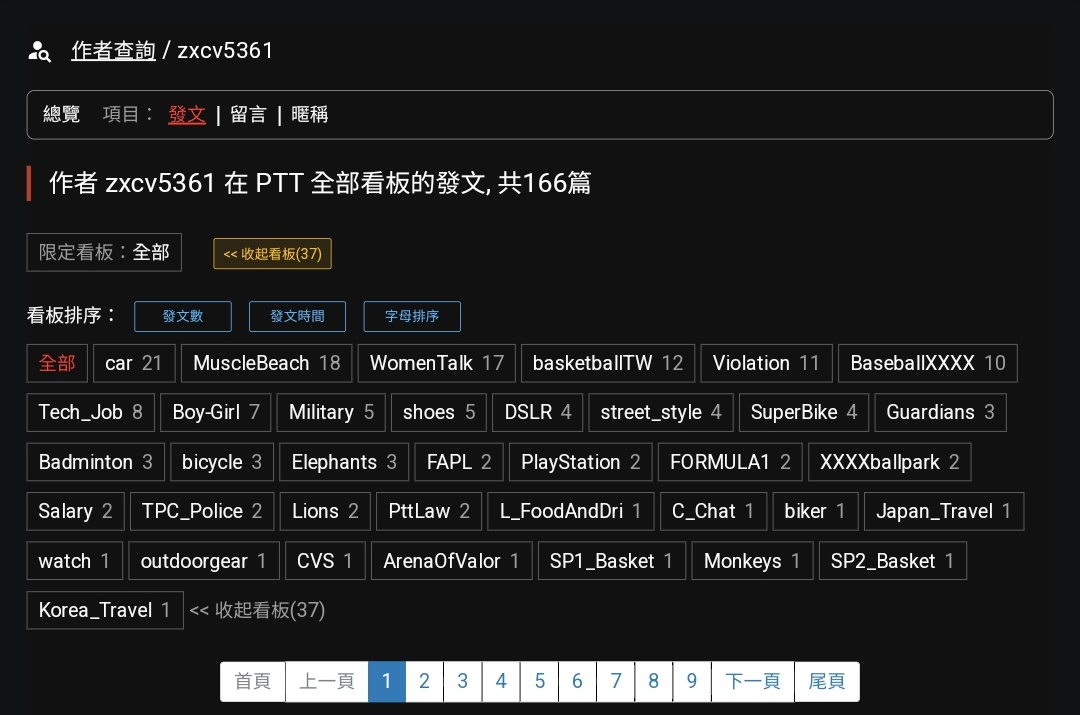Filter posts by MuscleBeach board

click(266, 363)
